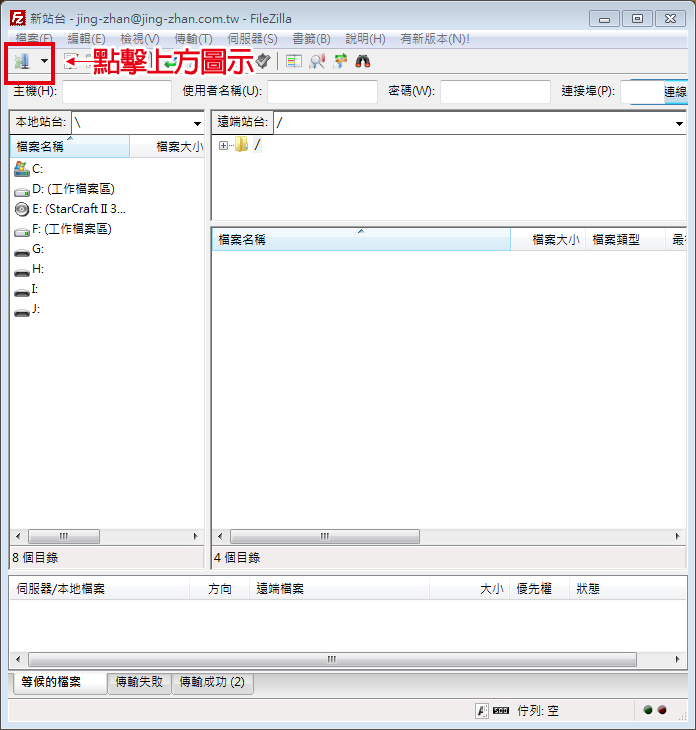Select the remote root / folder icon
Viewport: 696px width, 730px height.
(241, 145)
